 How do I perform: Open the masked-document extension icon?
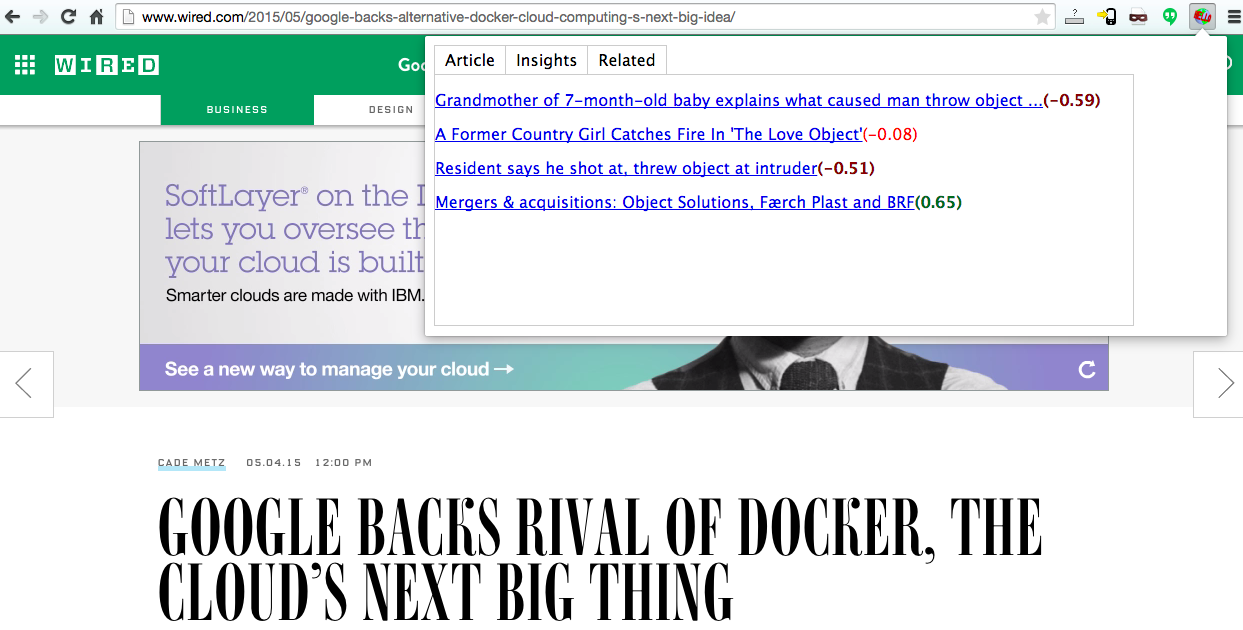point(1138,17)
